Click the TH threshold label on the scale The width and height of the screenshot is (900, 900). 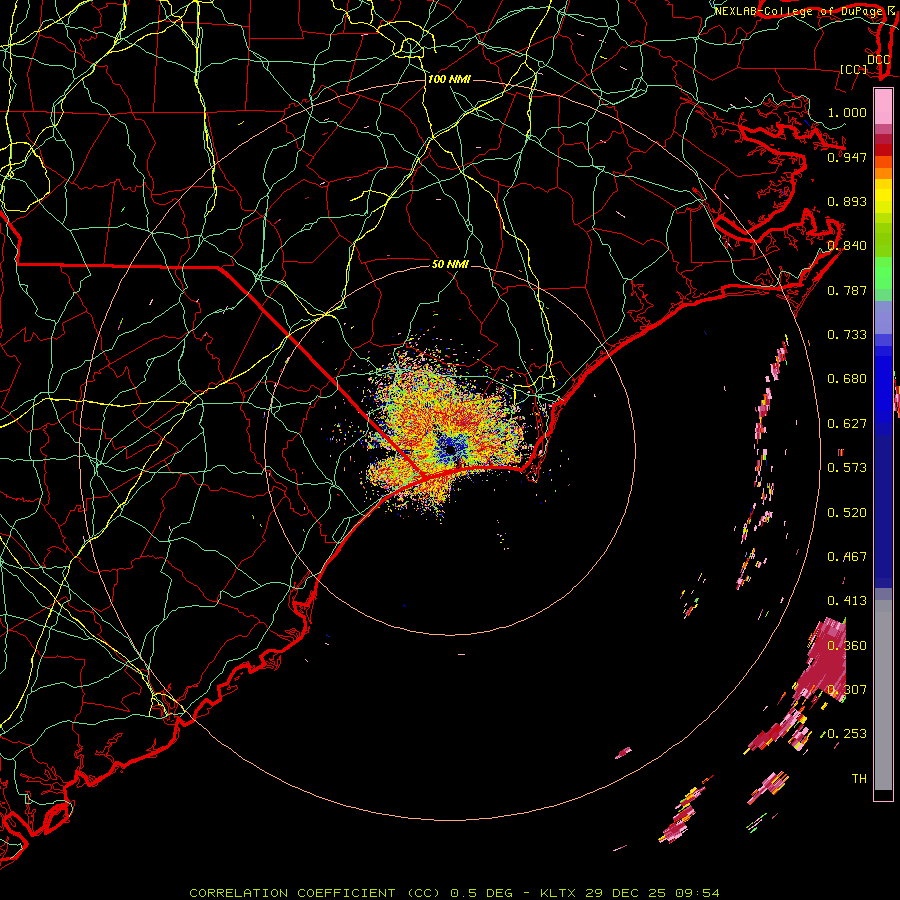click(859, 778)
